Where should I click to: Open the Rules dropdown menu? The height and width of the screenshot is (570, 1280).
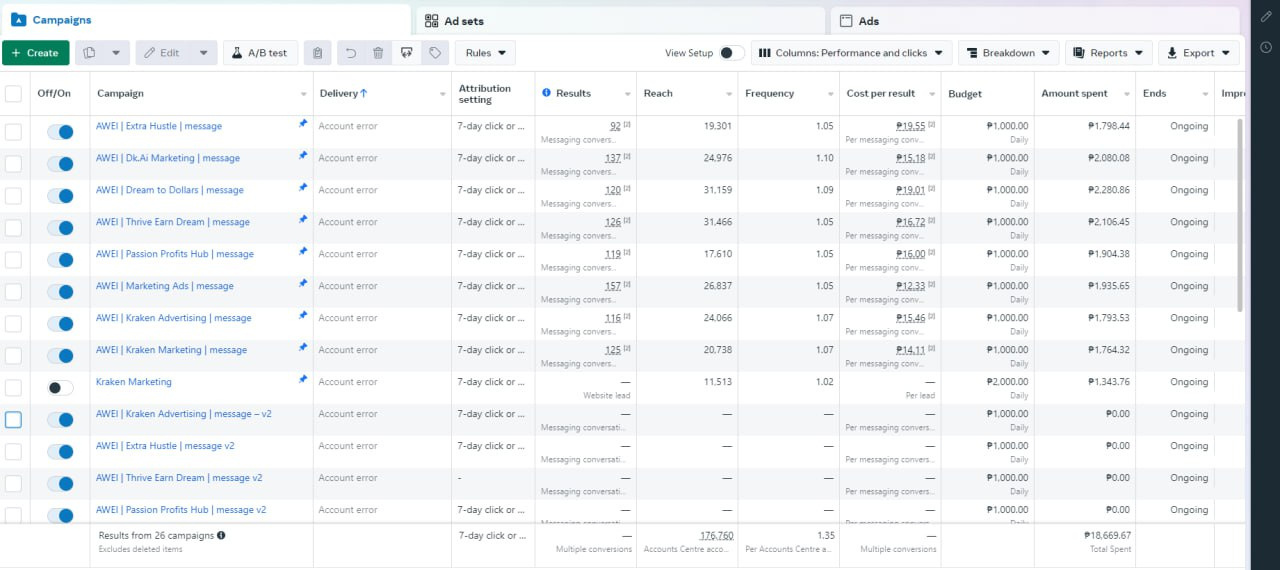pyautogui.click(x=485, y=53)
